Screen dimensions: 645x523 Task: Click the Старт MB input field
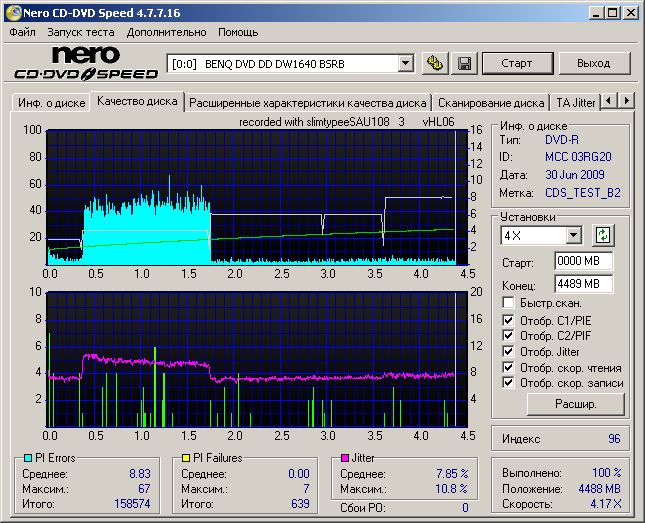click(583, 261)
